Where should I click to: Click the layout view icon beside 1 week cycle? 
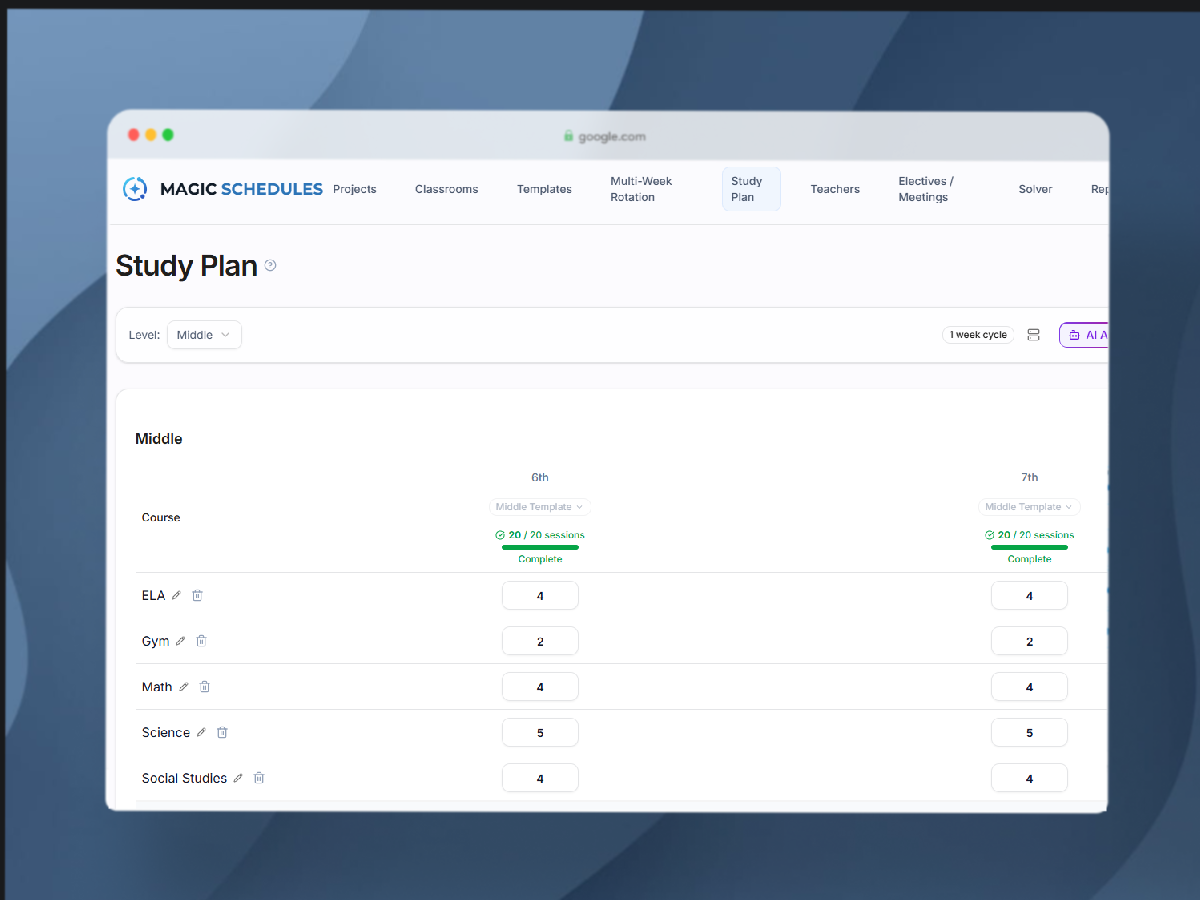tap(1034, 335)
